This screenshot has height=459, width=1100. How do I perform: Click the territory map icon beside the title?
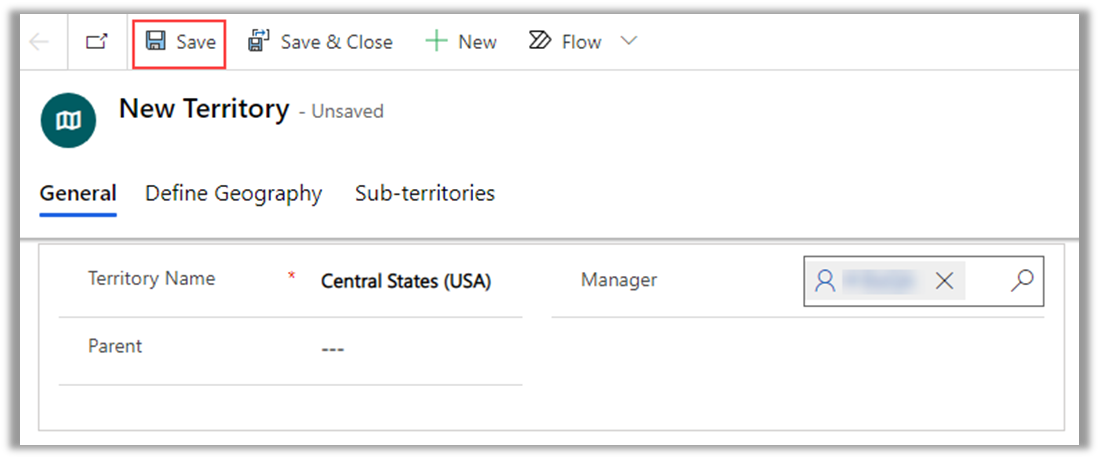click(68, 121)
